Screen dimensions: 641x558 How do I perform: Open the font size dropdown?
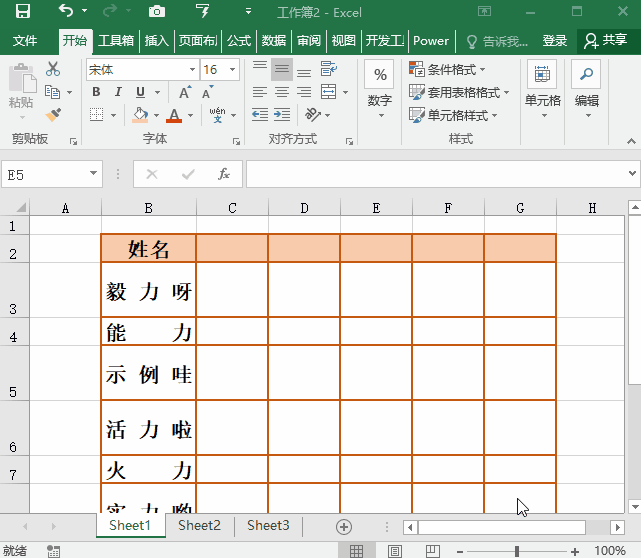click(x=232, y=69)
